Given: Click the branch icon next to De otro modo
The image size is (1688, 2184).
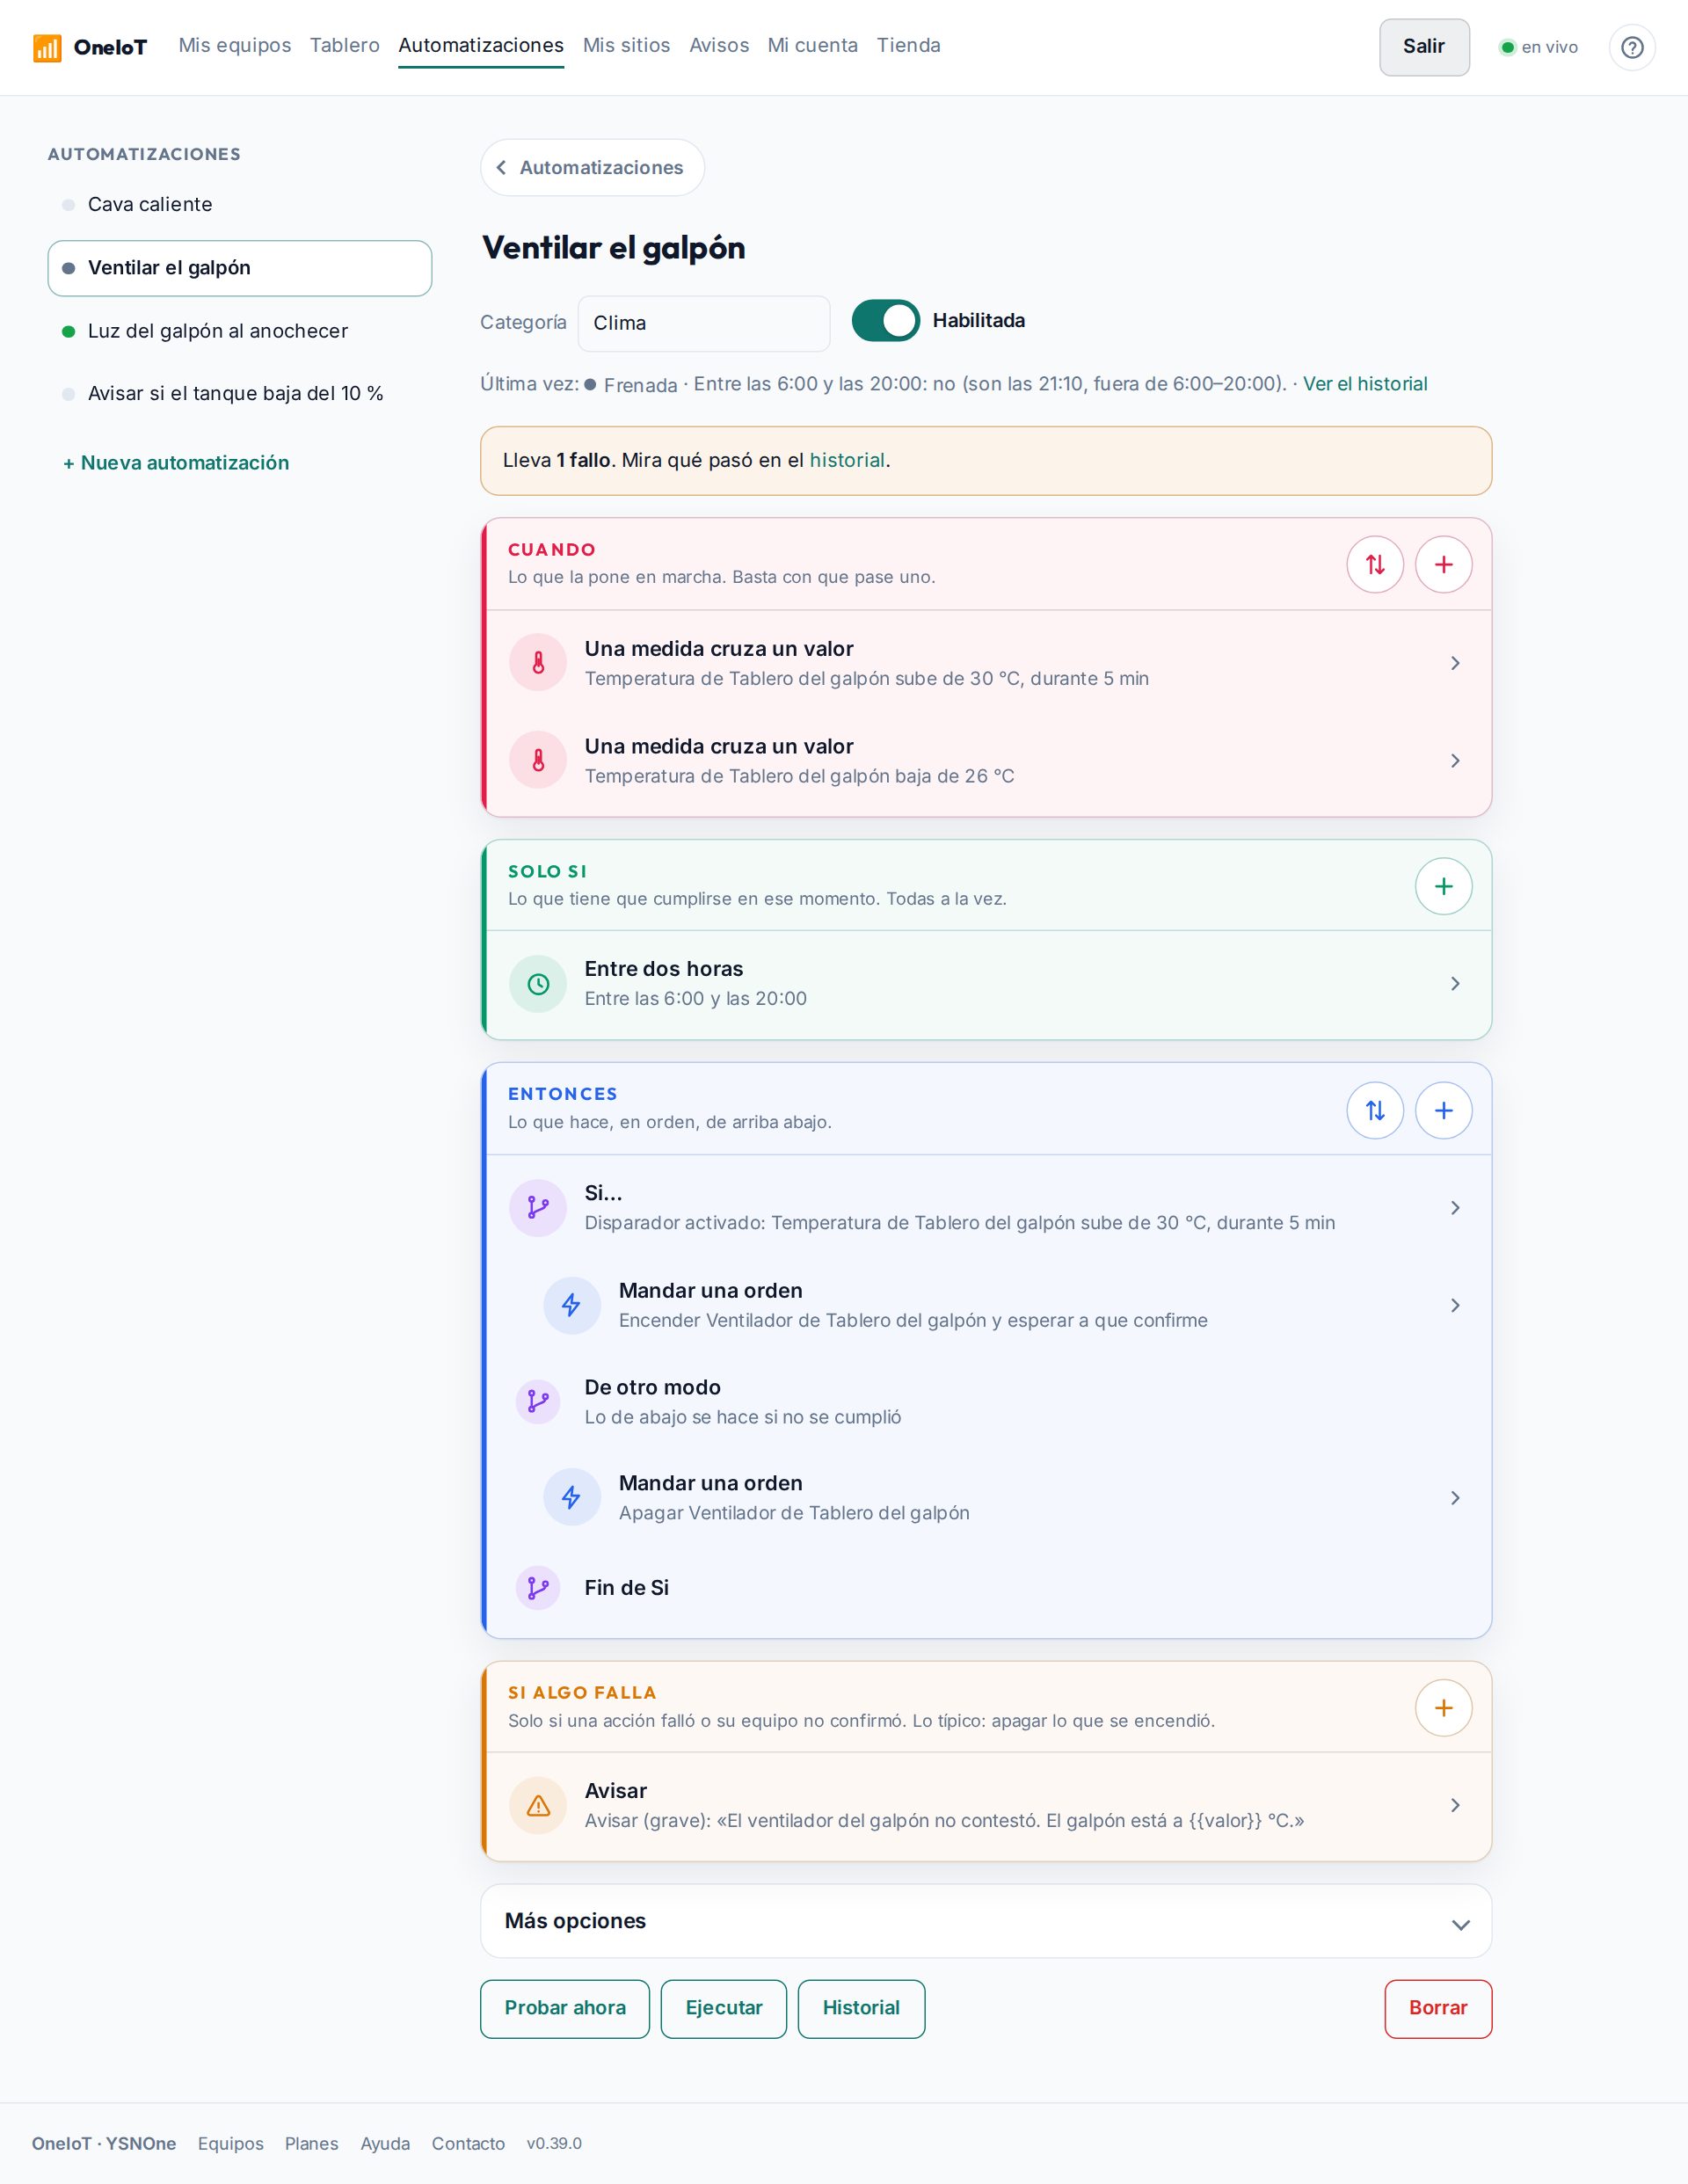Looking at the screenshot, I should point(538,1401).
